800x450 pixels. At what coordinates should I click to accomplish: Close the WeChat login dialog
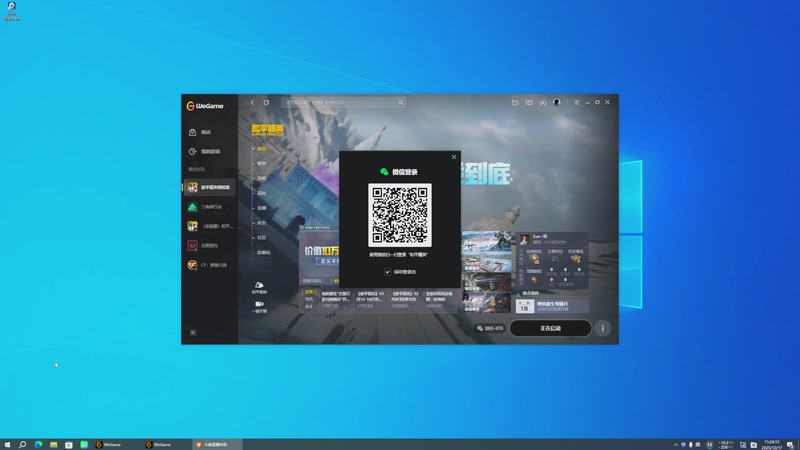(x=454, y=157)
